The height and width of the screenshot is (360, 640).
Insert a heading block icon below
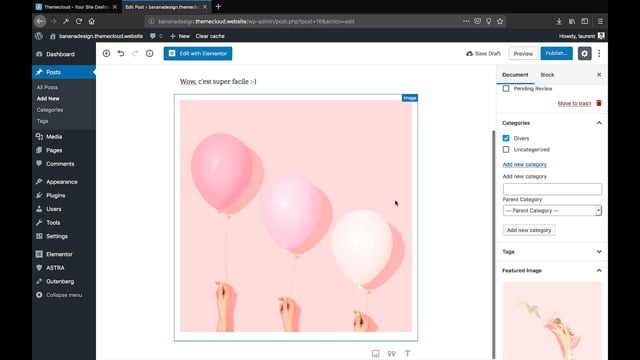click(407, 353)
